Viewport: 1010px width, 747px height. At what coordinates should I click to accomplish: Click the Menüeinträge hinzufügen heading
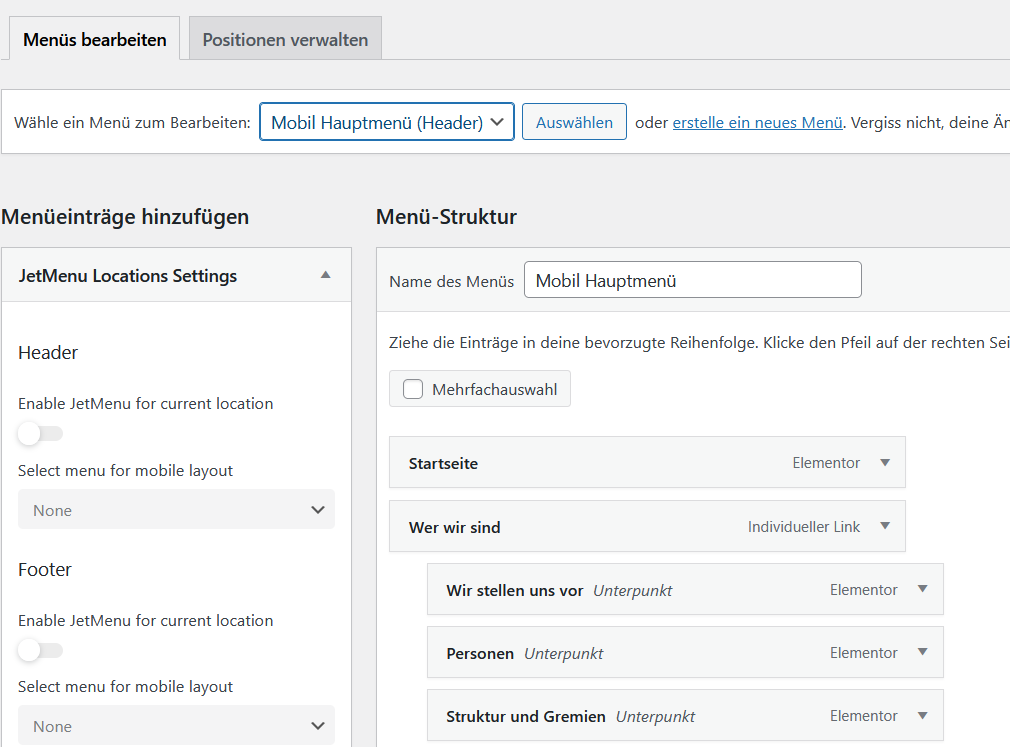[x=125, y=216]
